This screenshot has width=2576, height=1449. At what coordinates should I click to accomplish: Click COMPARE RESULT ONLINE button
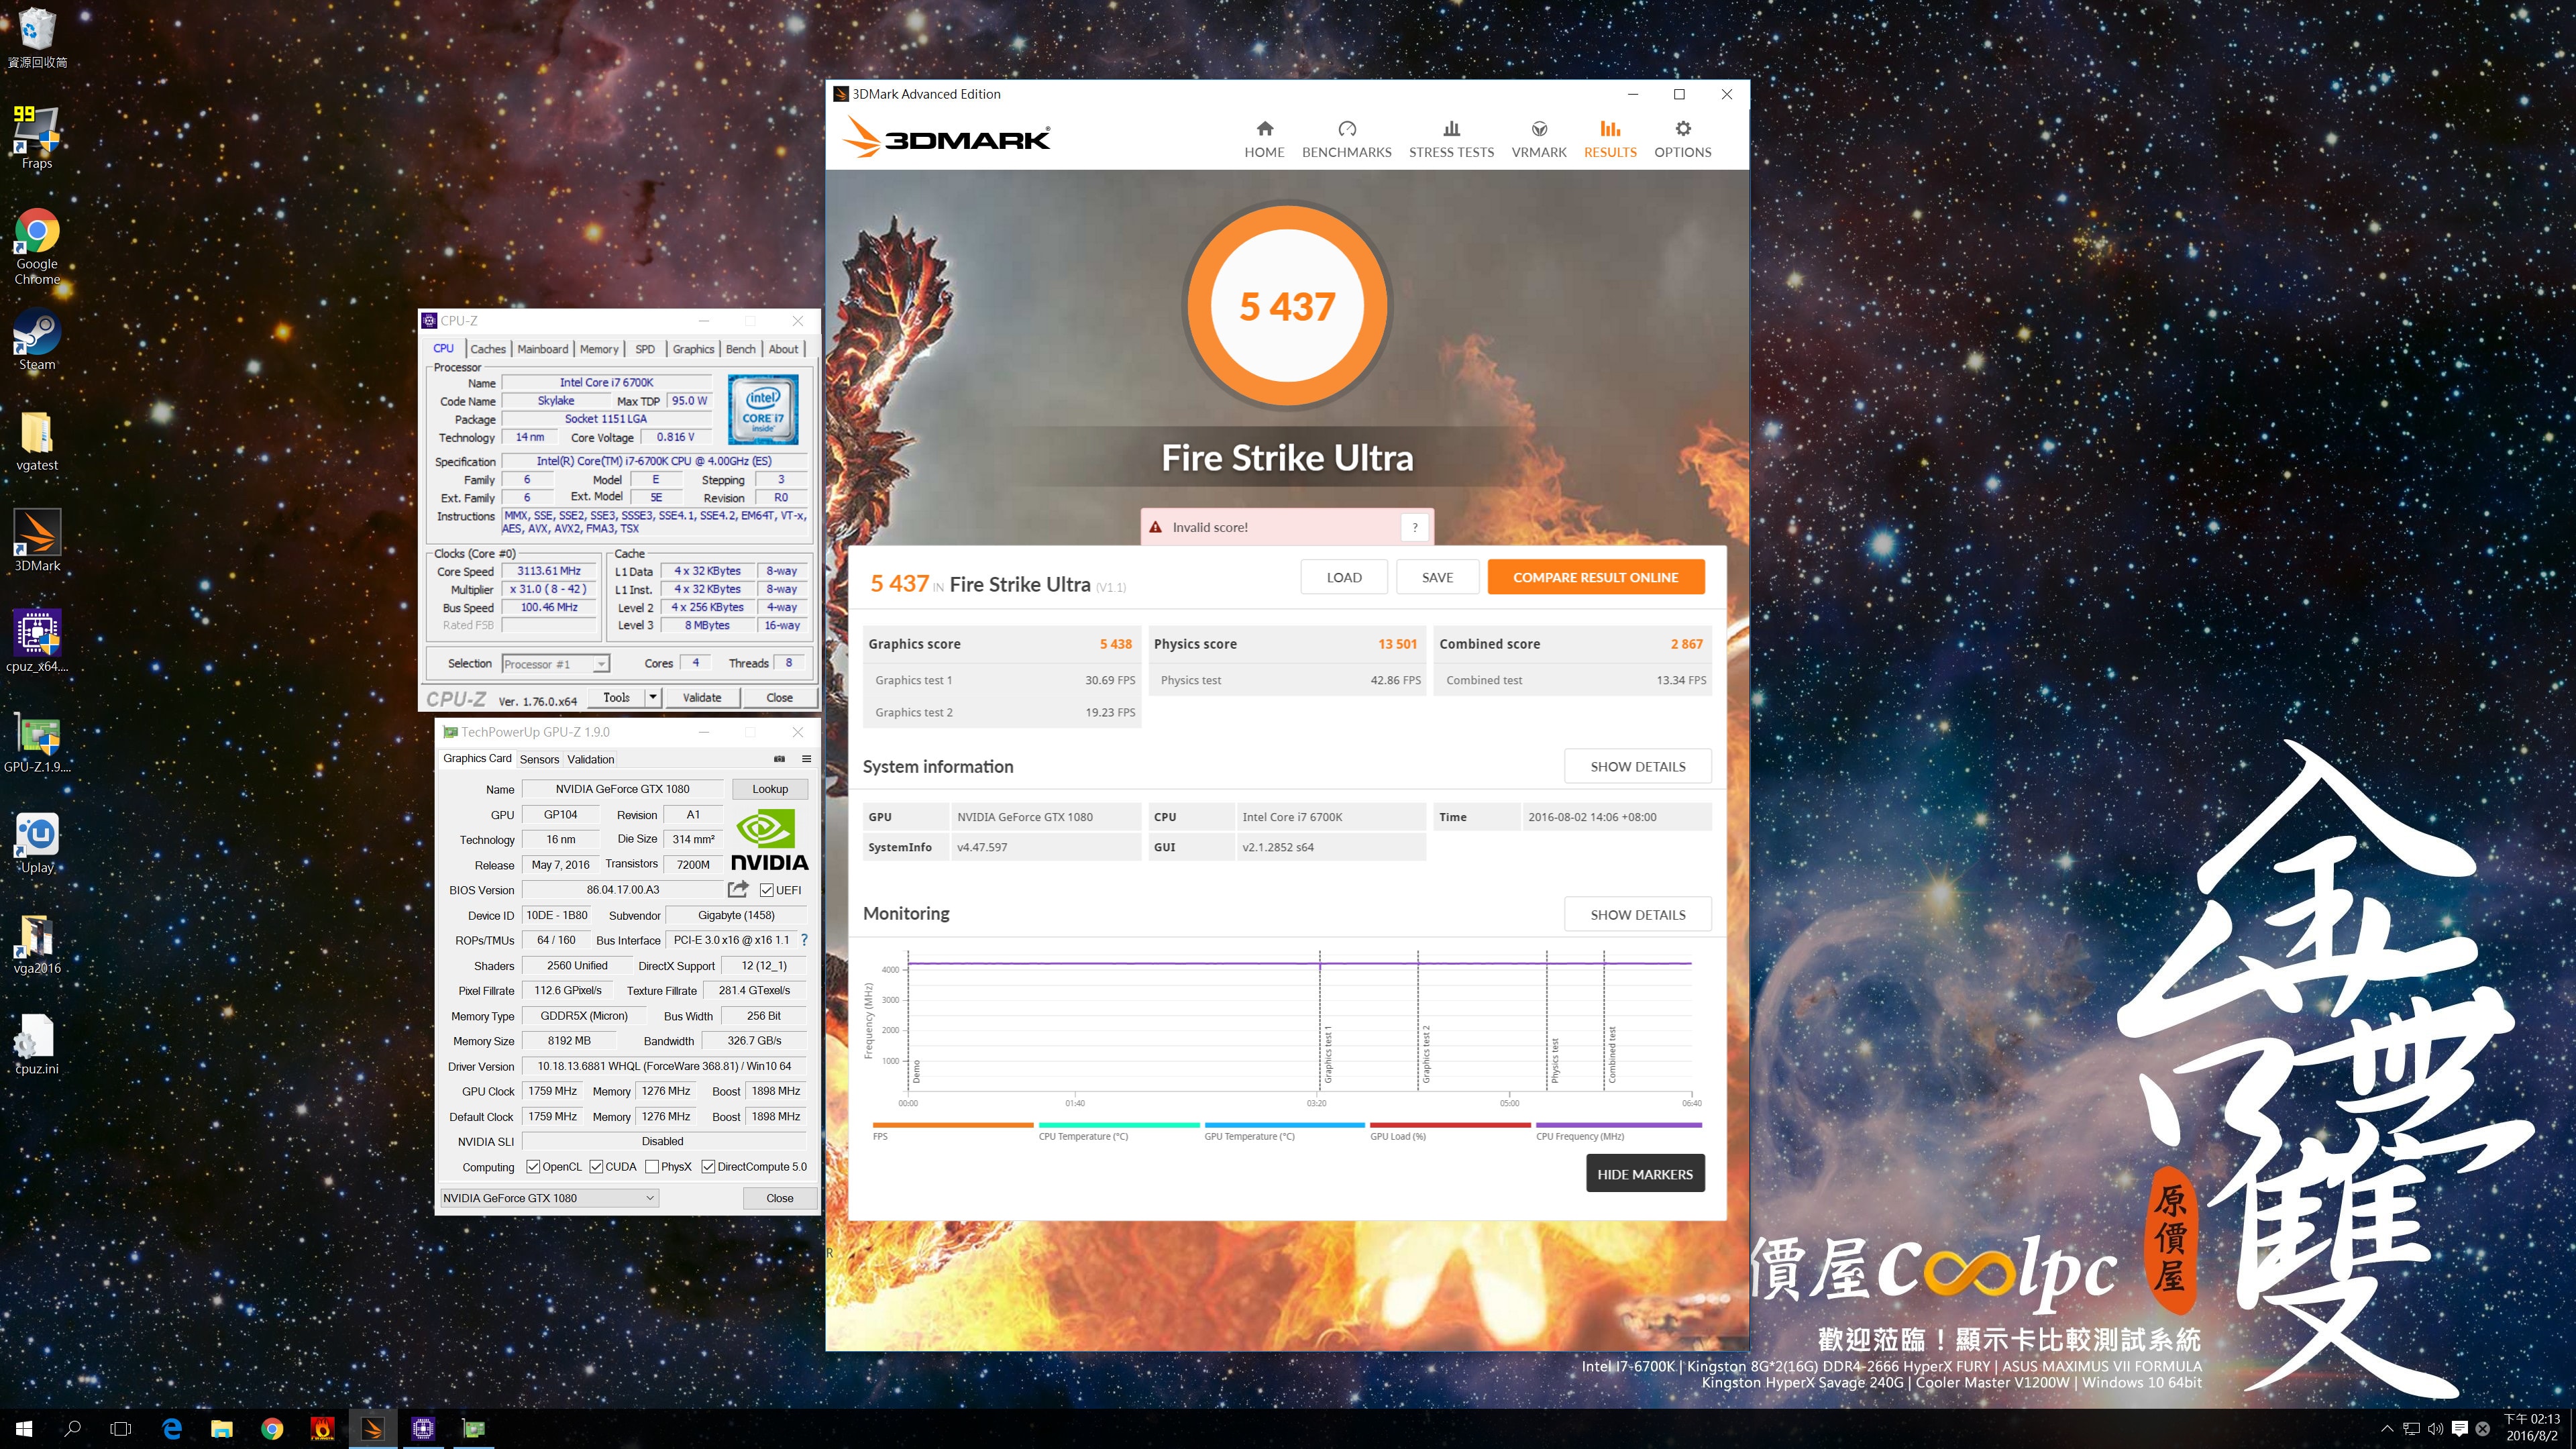pos(1596,577)
